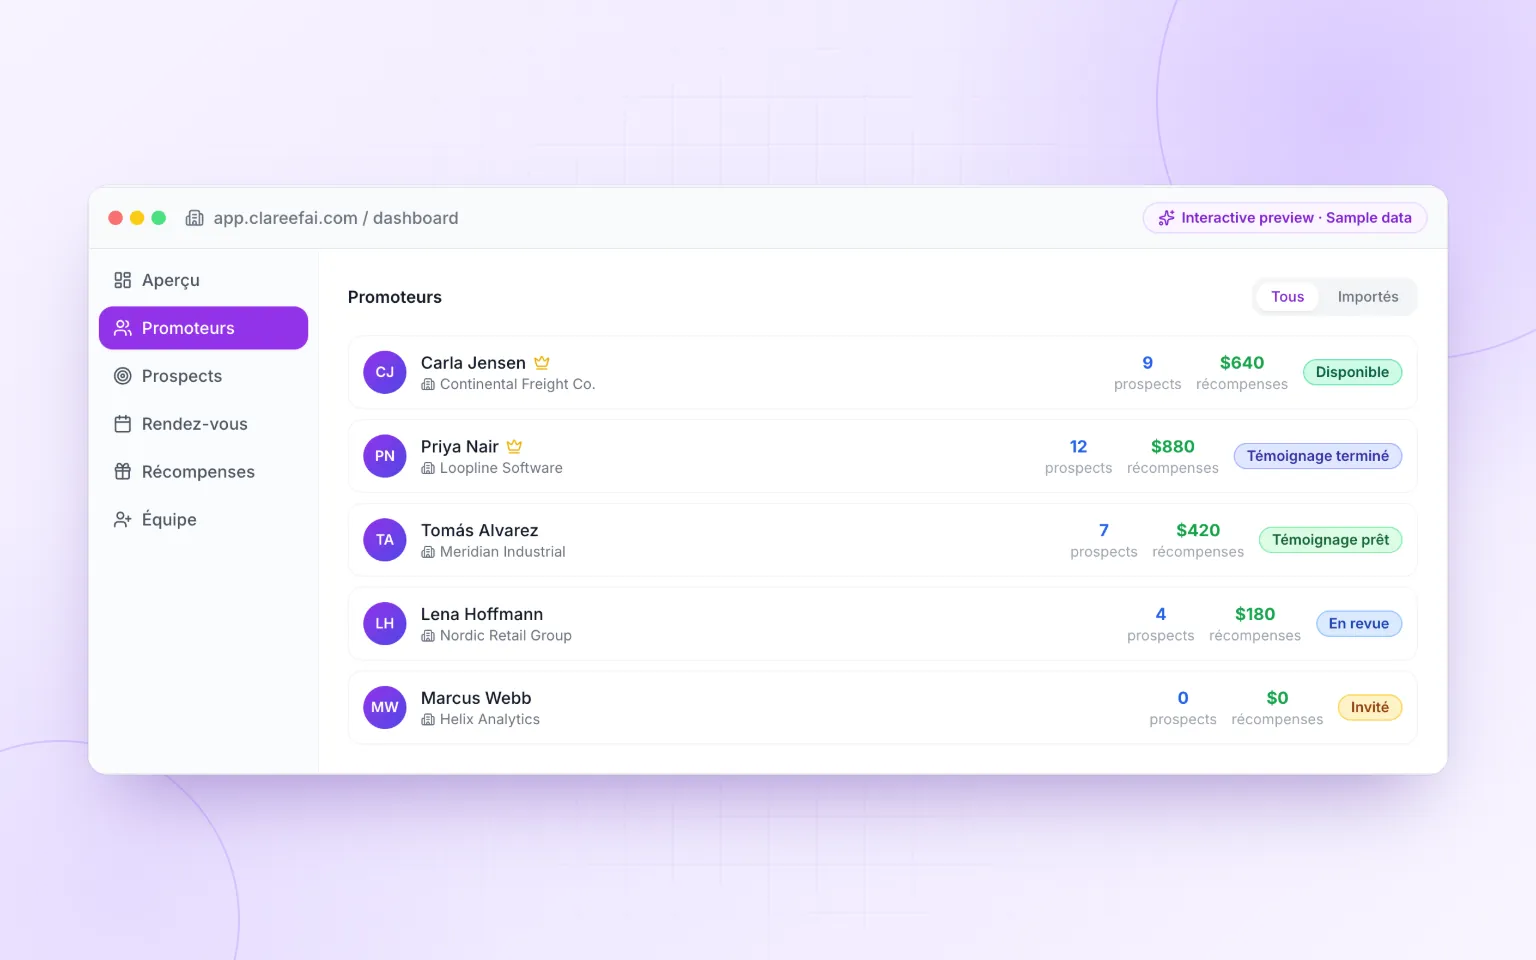Click the name Lena Hoffmann
Image resolution: width=1536 pixels, height=960 pixels.
482,614
